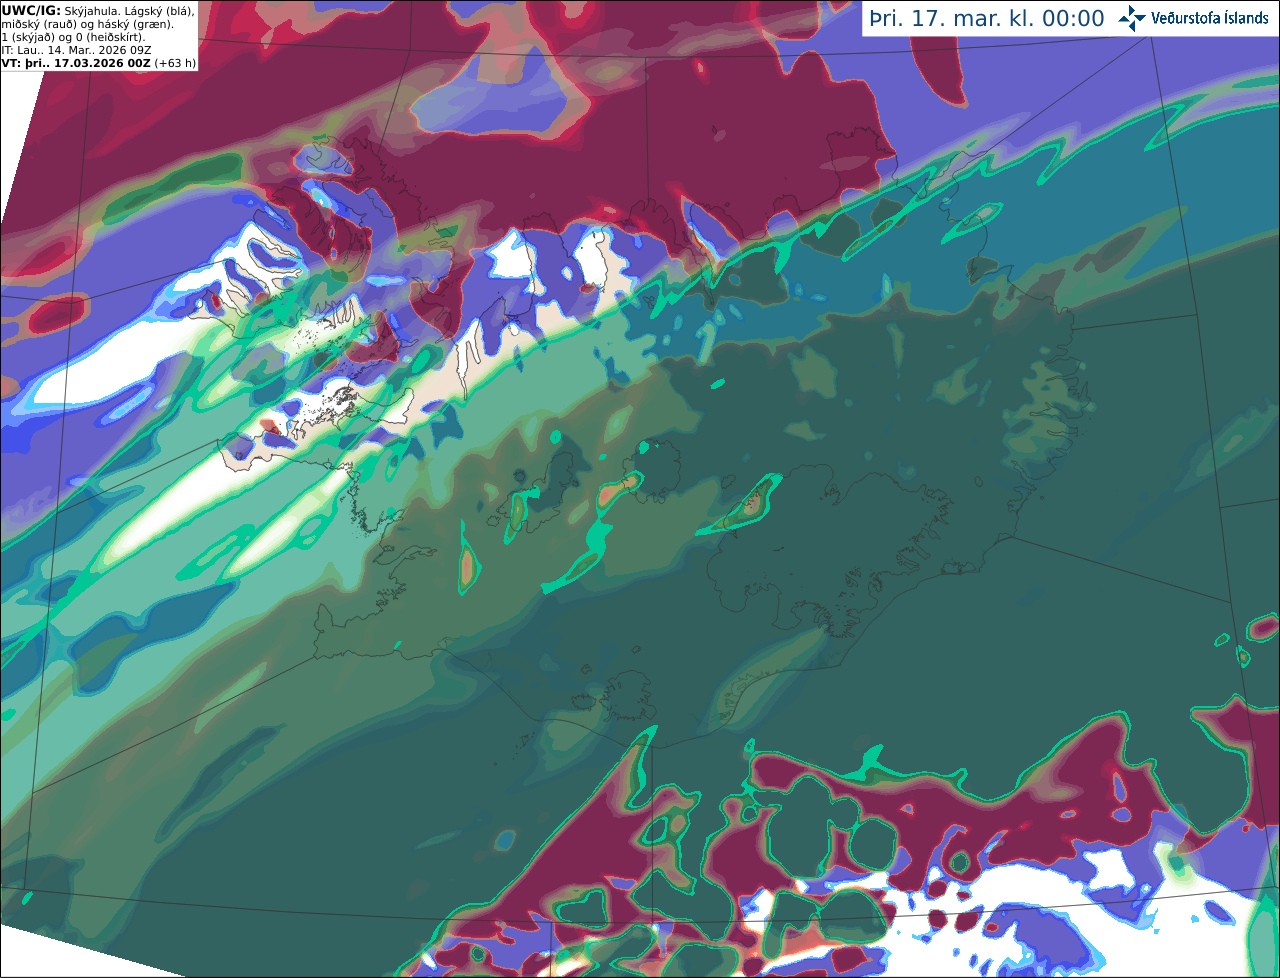Click the 'VT: þri.. 17.03.2026 00Z' line
1280x978 pixels.
(x=76, y=63)
